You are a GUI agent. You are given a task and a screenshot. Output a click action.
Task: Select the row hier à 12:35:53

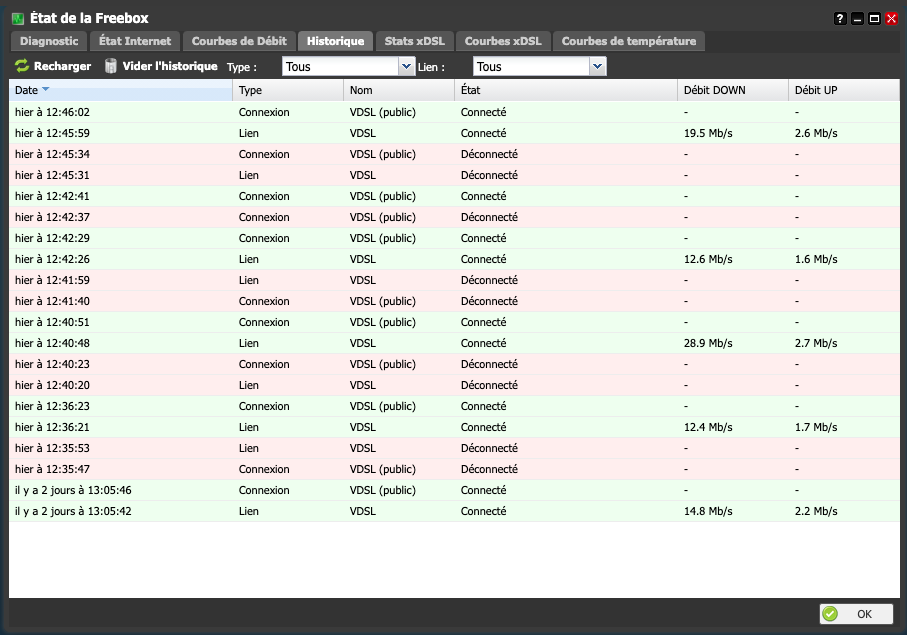pos(454,448)
